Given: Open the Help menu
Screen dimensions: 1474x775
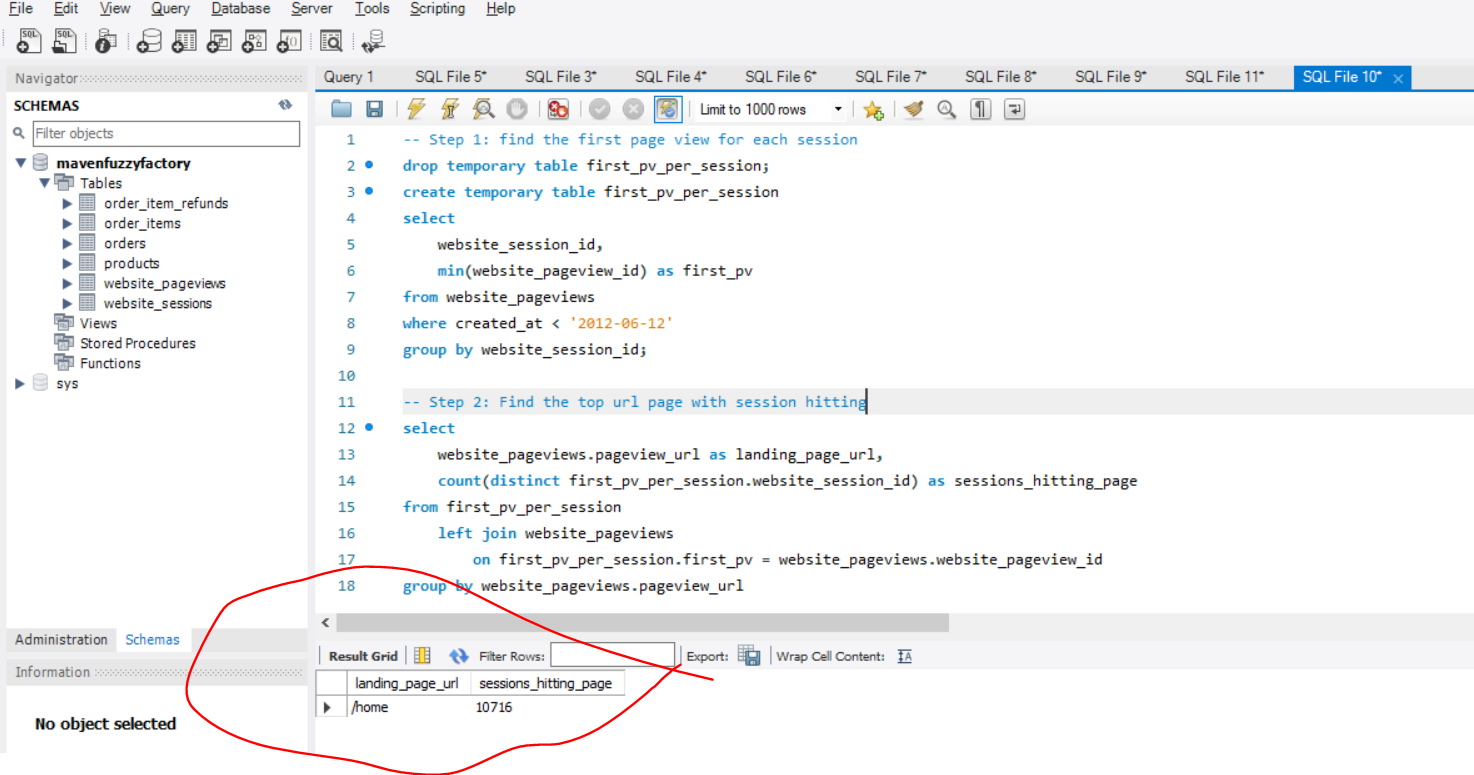Looking at the screenshot, I should pos(500,8).
